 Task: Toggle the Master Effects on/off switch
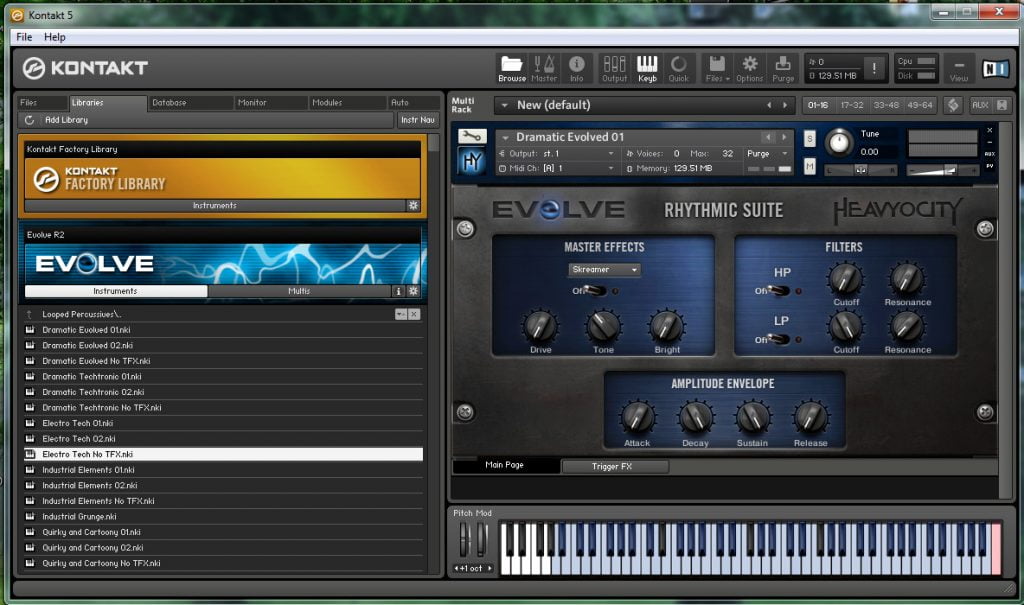click(x=595, y=291)
